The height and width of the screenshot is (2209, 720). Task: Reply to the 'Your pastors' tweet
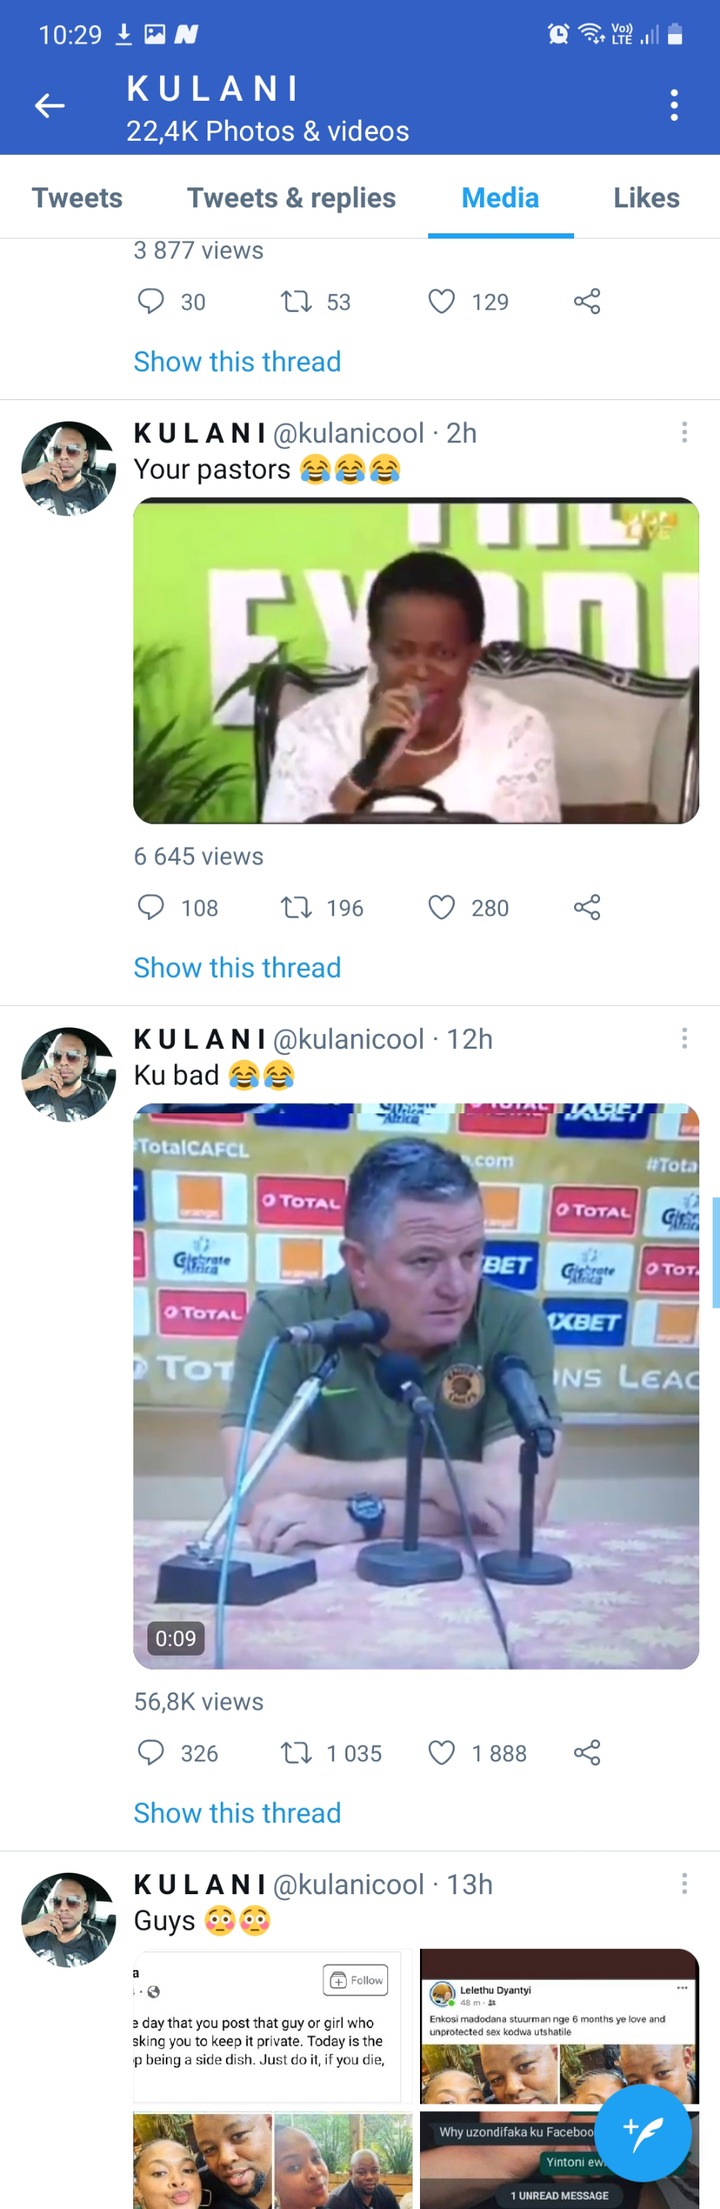click(150, 907)
